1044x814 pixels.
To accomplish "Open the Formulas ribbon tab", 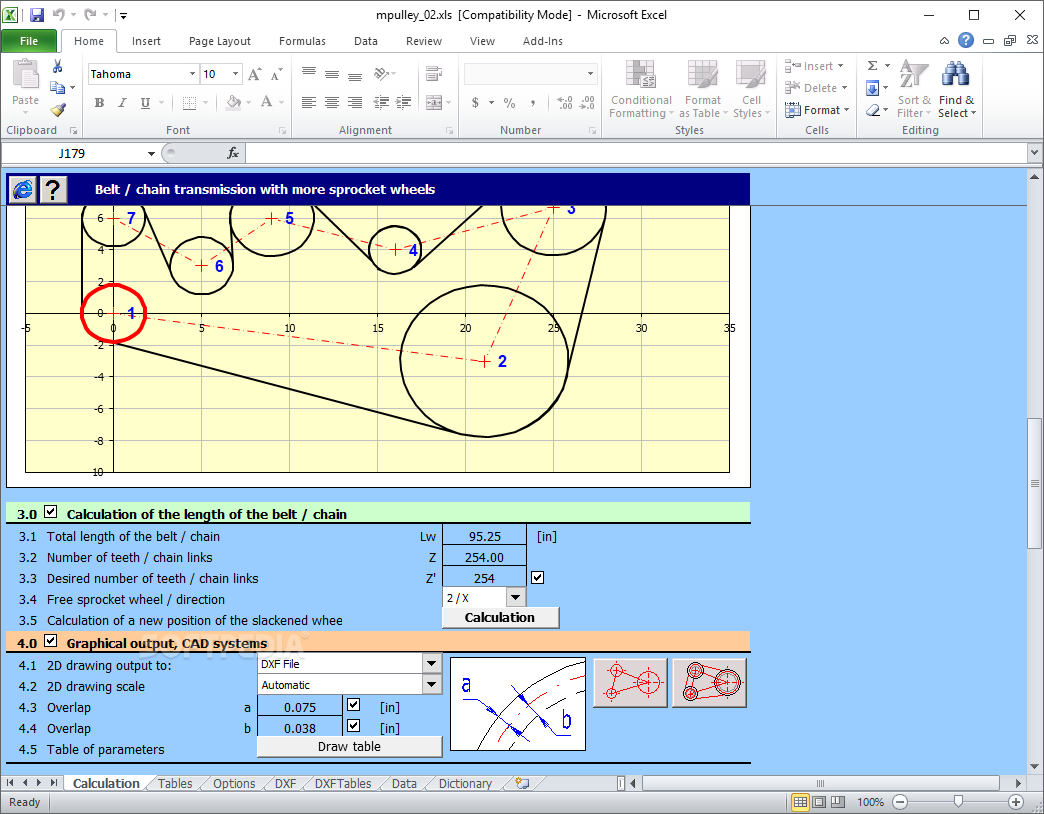I will point(302,41).
